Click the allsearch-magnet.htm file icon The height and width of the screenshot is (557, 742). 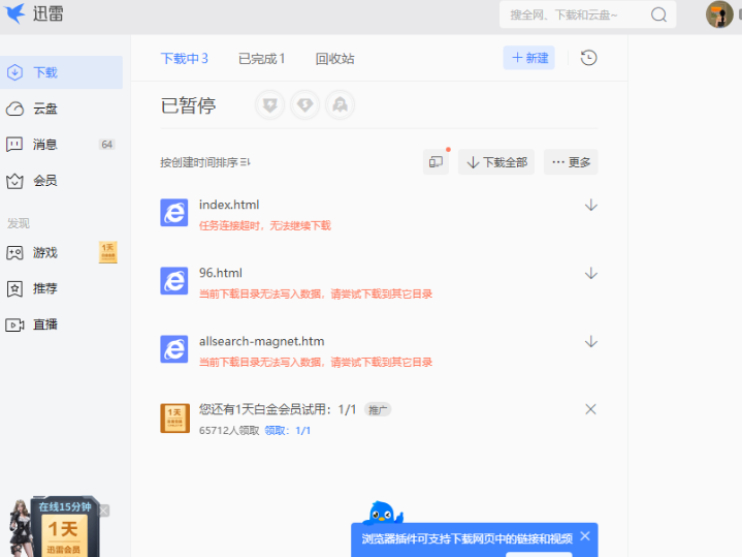pos(174,349)
